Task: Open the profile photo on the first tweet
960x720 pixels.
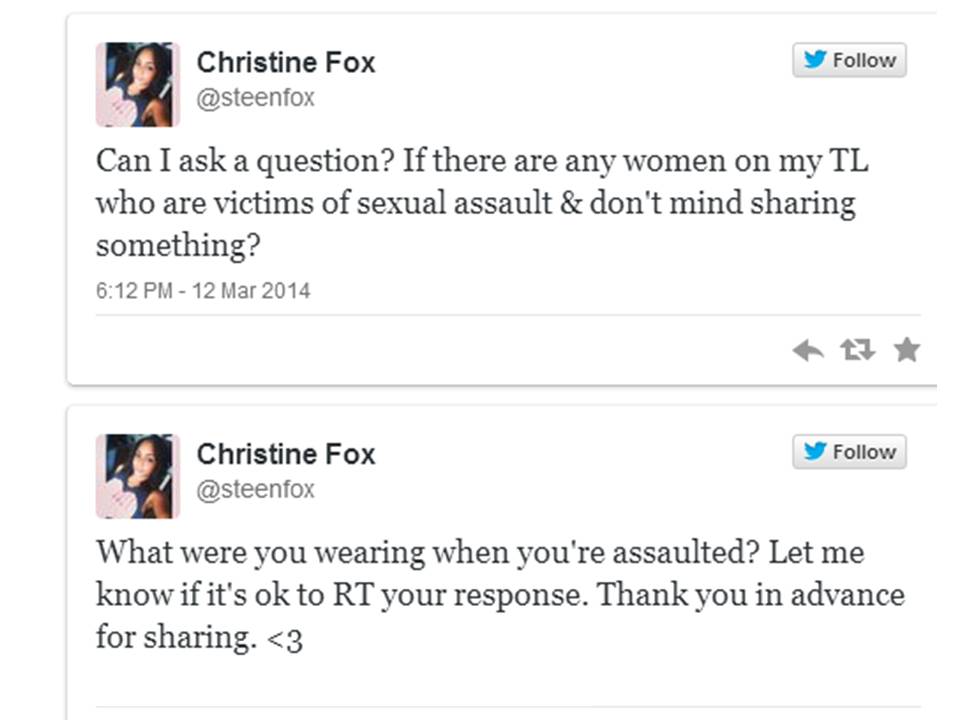Action: point(138,84)
